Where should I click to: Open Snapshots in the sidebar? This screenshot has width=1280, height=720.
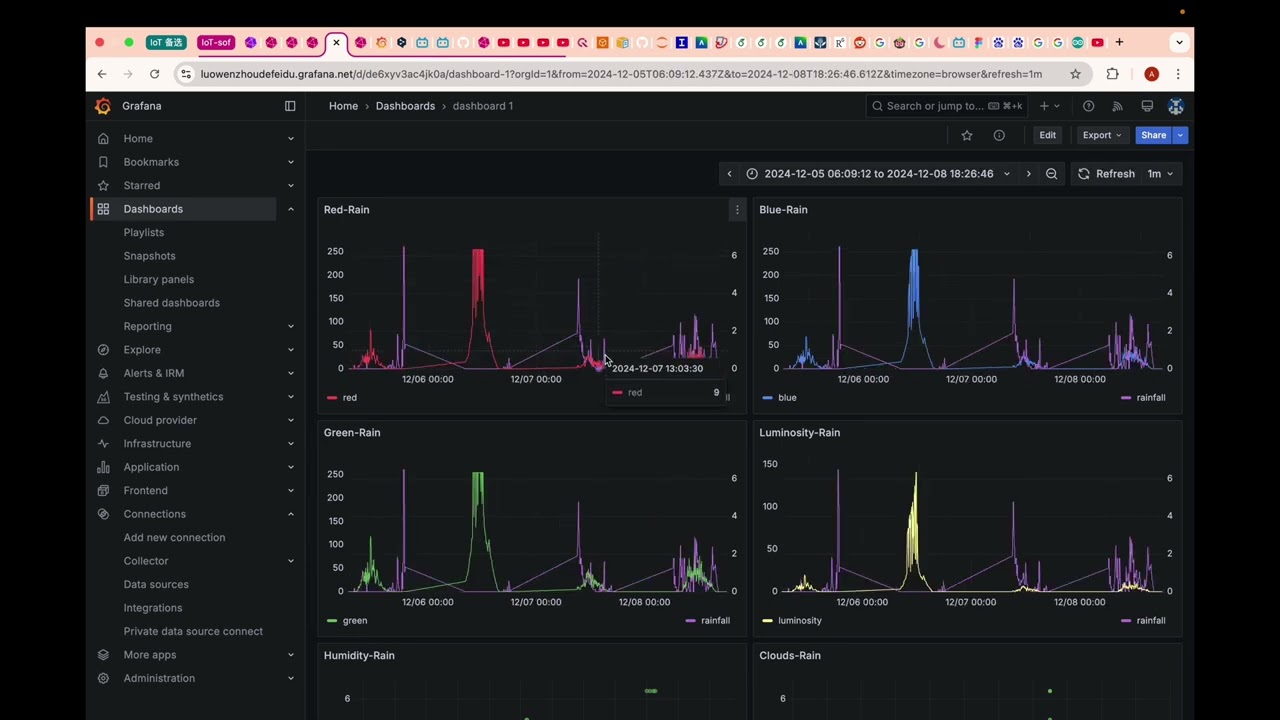pos(149,256)
